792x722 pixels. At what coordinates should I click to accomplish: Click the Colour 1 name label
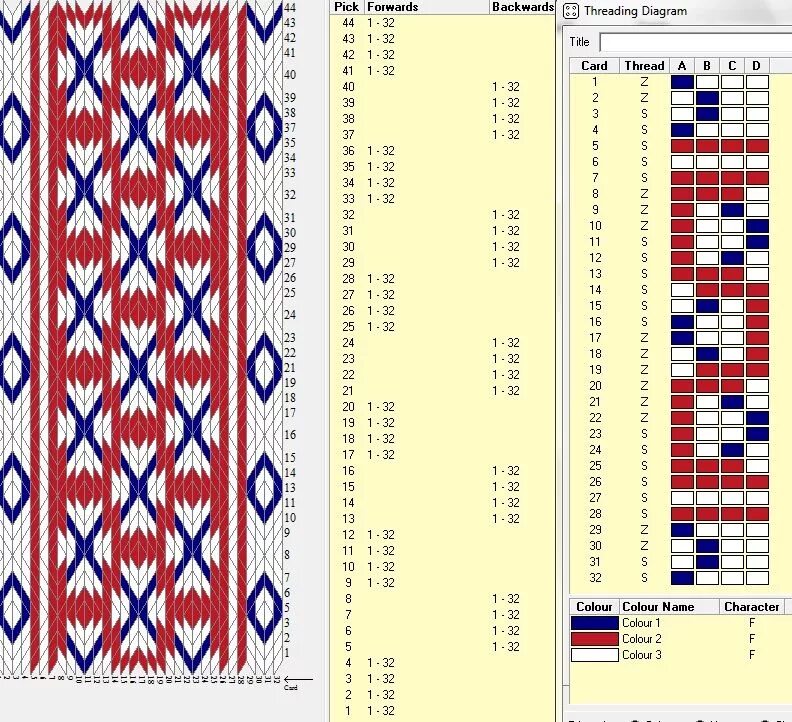[641, 623]
